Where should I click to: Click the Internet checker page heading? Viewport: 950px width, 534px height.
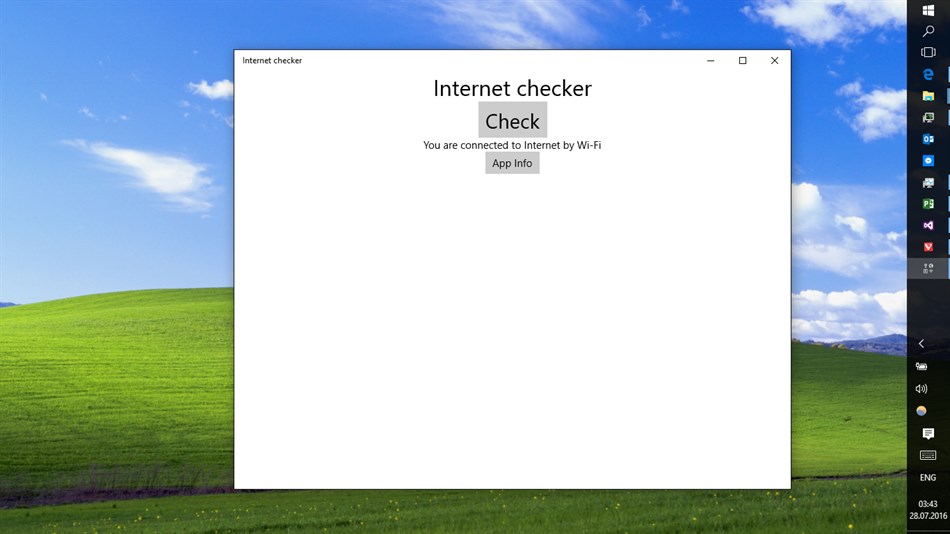coord(513,88)
